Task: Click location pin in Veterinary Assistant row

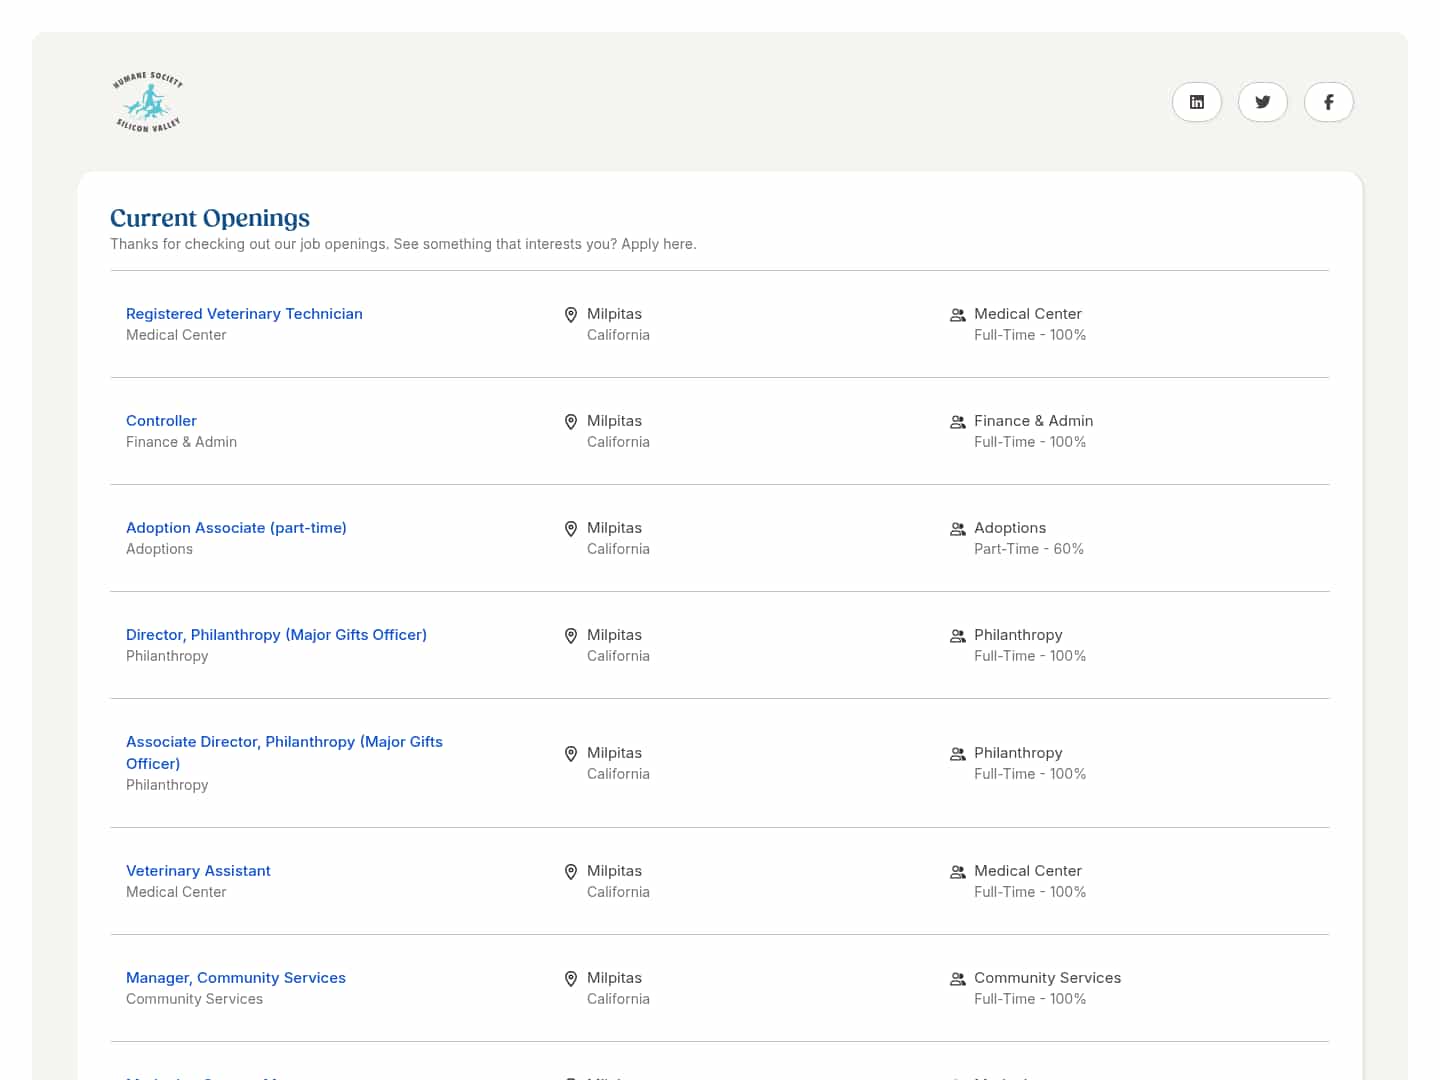Action: [x=571, y=872]
